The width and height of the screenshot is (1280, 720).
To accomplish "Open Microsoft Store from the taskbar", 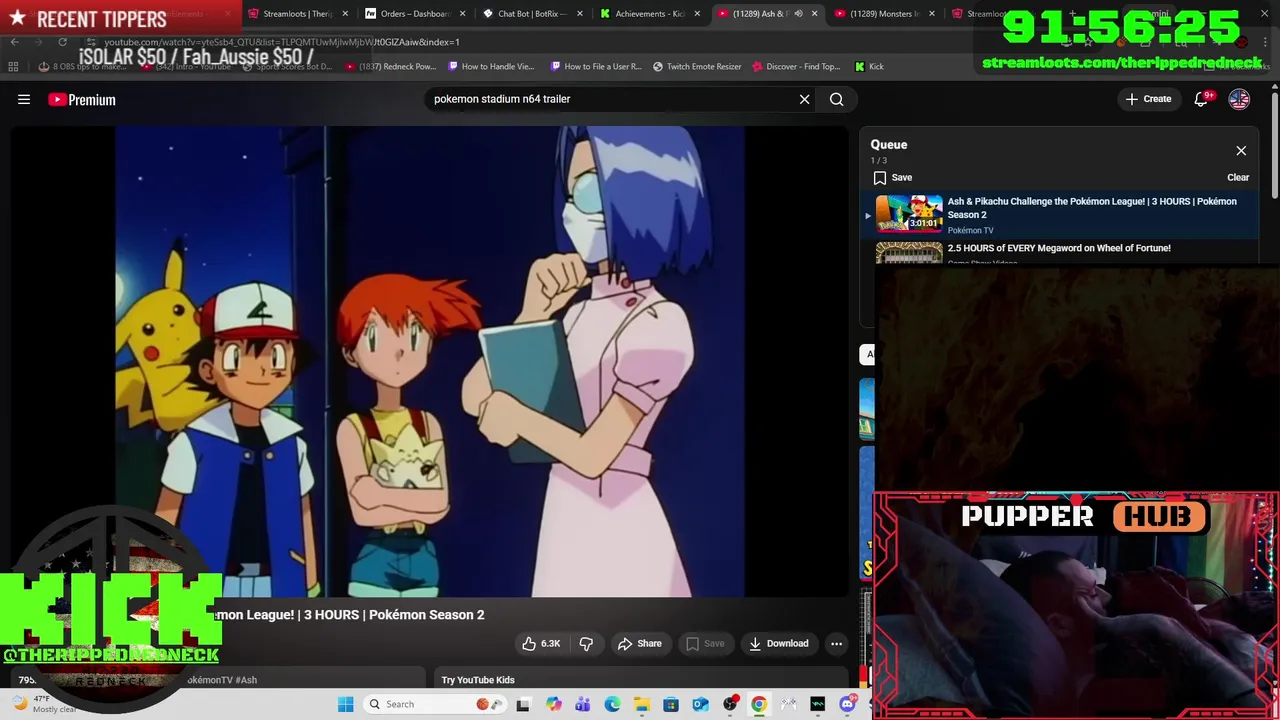I will (x=671, y=704).
